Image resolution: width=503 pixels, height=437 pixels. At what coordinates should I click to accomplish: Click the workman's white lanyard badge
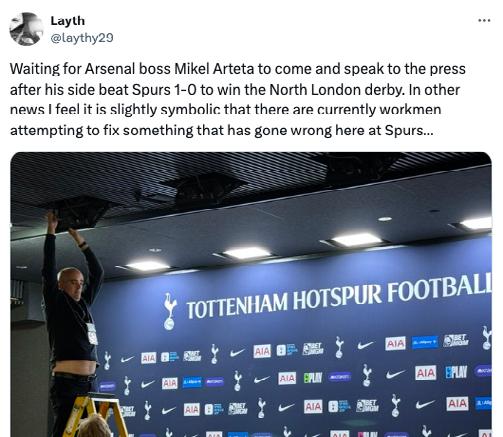point(92,334)
